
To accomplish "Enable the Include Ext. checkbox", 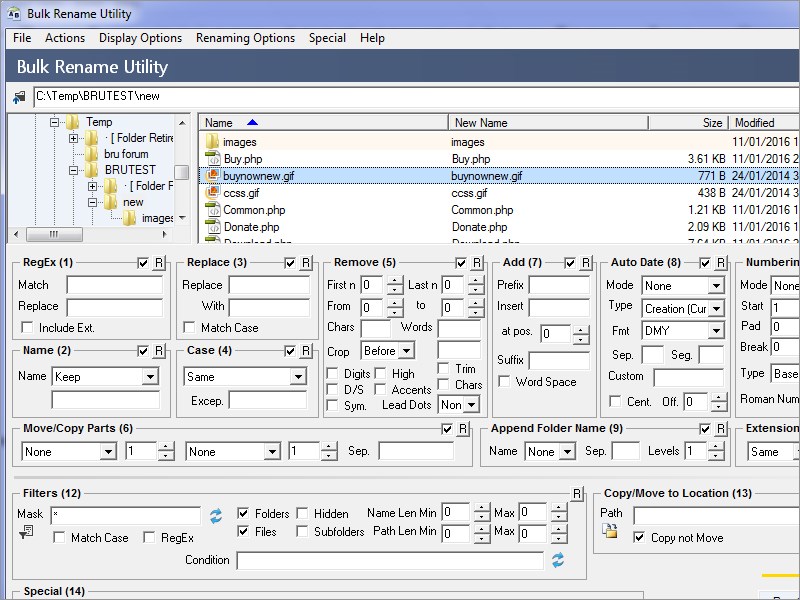I will pos(27,328).
